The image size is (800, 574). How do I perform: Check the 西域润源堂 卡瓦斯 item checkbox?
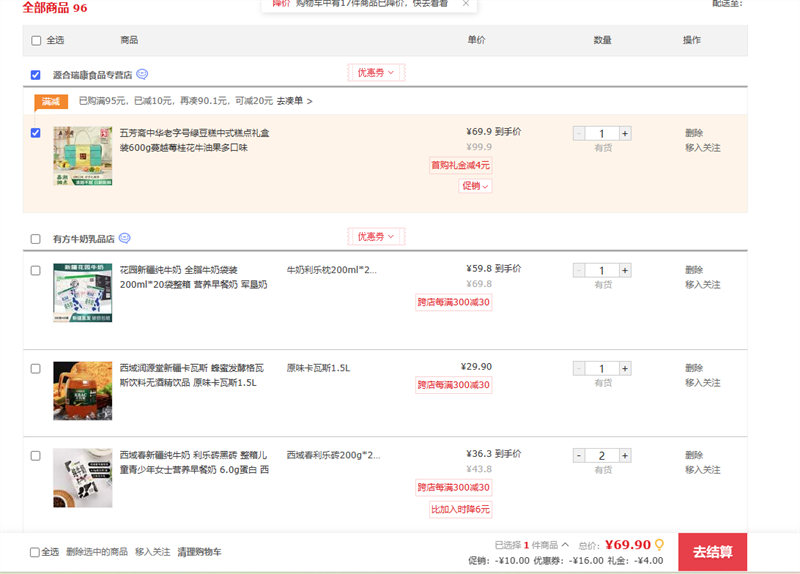[36, 368]
